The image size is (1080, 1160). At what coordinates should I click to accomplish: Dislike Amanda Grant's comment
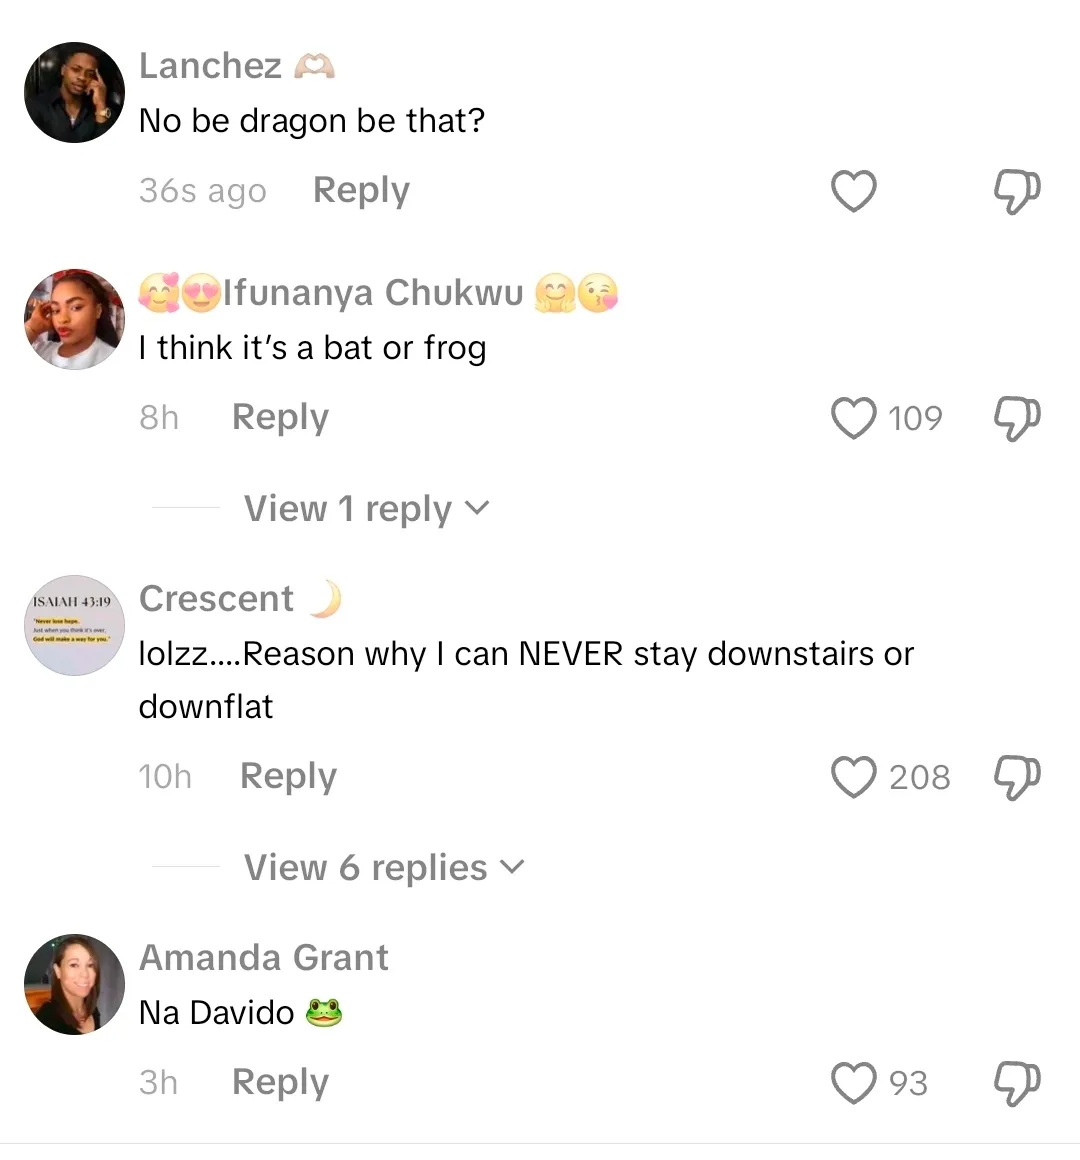(x=1017, y=1083)
